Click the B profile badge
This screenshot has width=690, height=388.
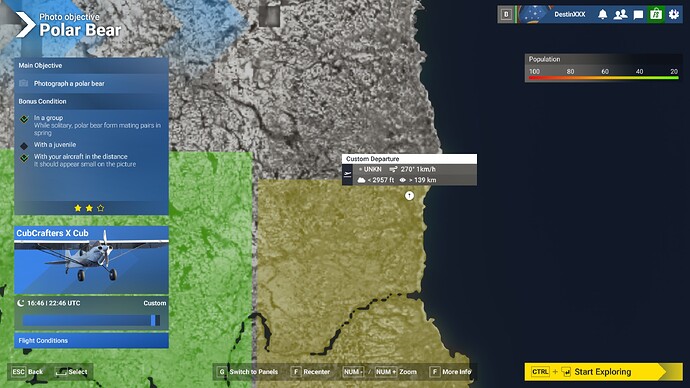(x=506, y=14)
